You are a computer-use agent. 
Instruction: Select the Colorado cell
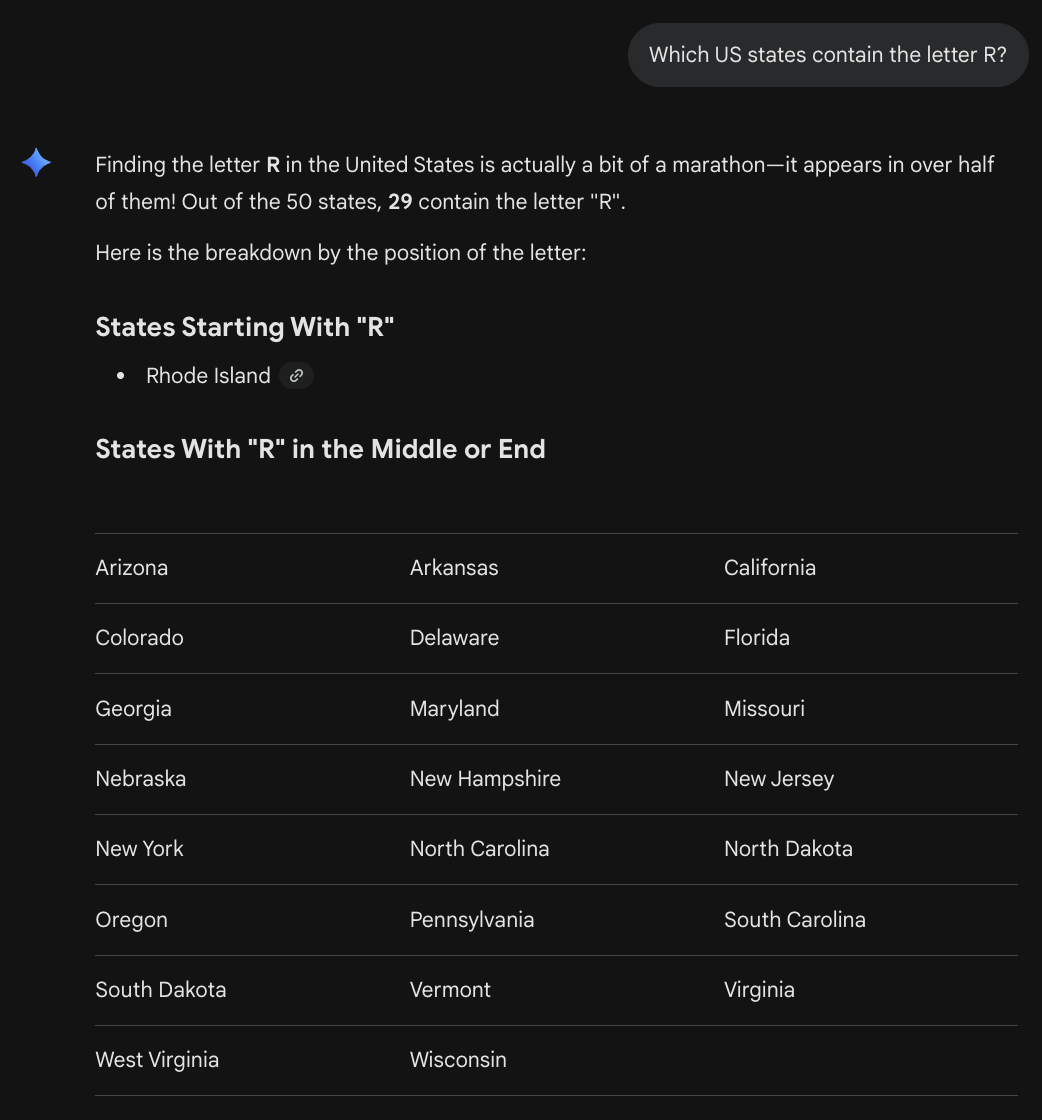[x=139, y=638]
